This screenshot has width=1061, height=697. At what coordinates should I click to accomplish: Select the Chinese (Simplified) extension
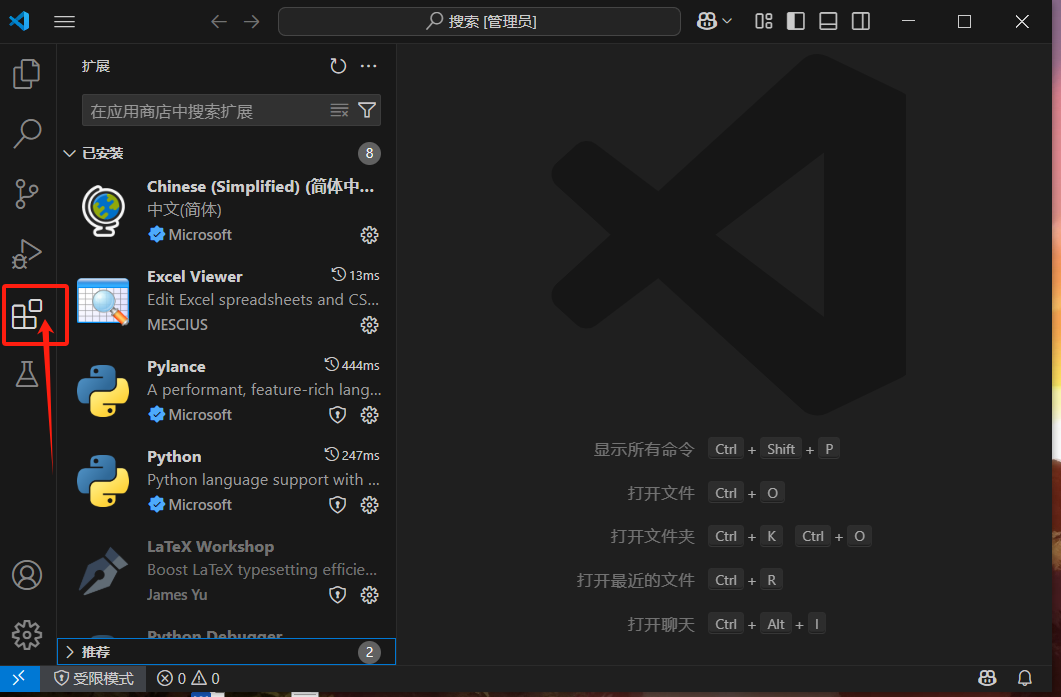click(x=227, y=210)
